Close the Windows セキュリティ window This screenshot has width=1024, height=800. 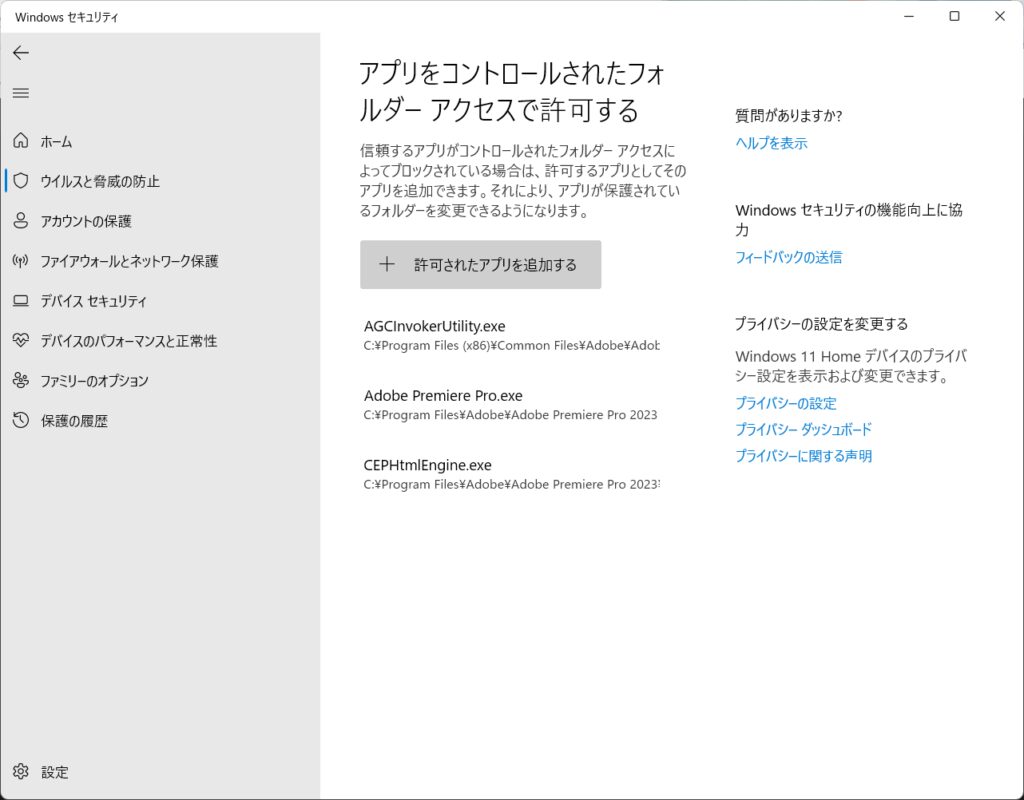1000,16
